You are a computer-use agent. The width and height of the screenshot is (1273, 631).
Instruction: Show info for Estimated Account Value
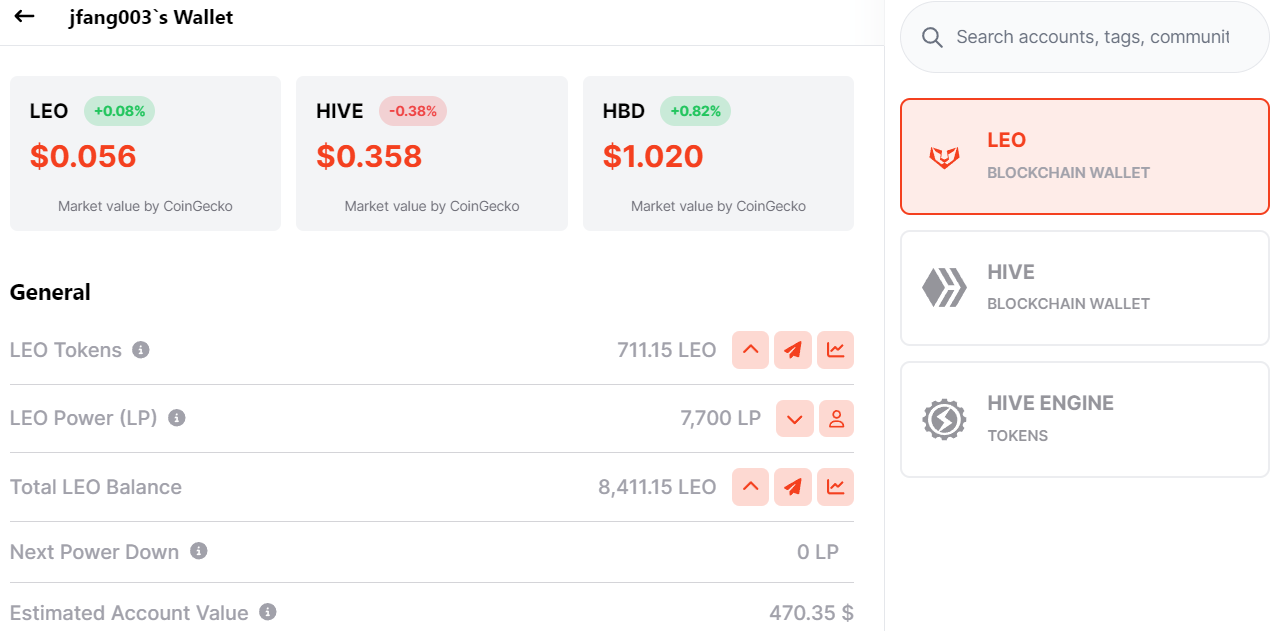tap(268, 612)
